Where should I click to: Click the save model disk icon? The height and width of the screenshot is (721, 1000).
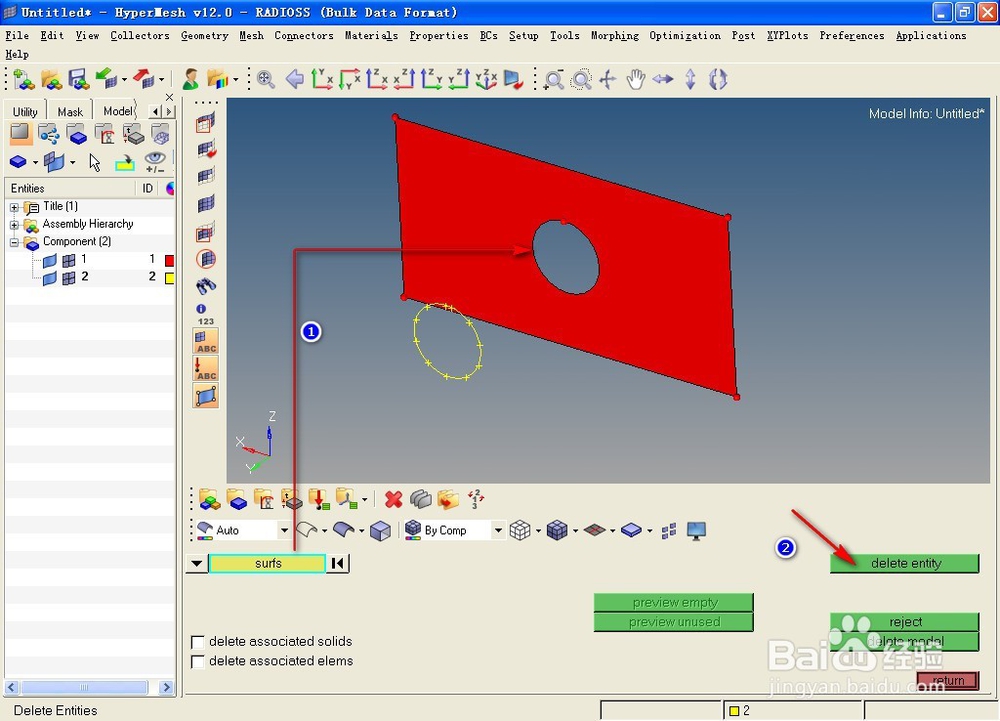78,79
